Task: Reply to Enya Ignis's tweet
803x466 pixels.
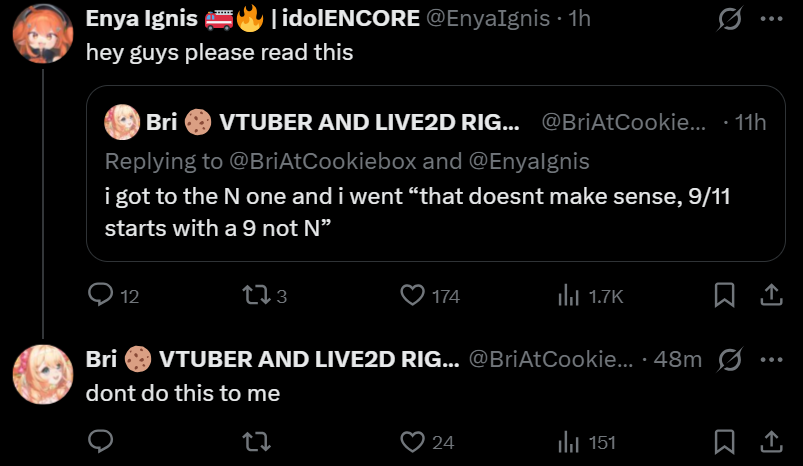Action: pos(101,295)
